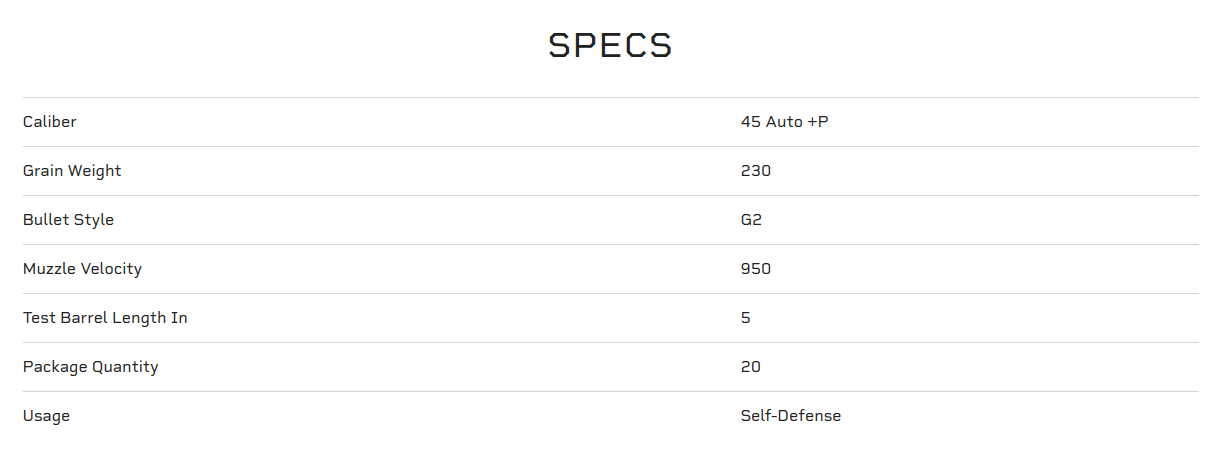Select the Bullet Style label
Screen dimensions: 1229x457
pos(68,220)
